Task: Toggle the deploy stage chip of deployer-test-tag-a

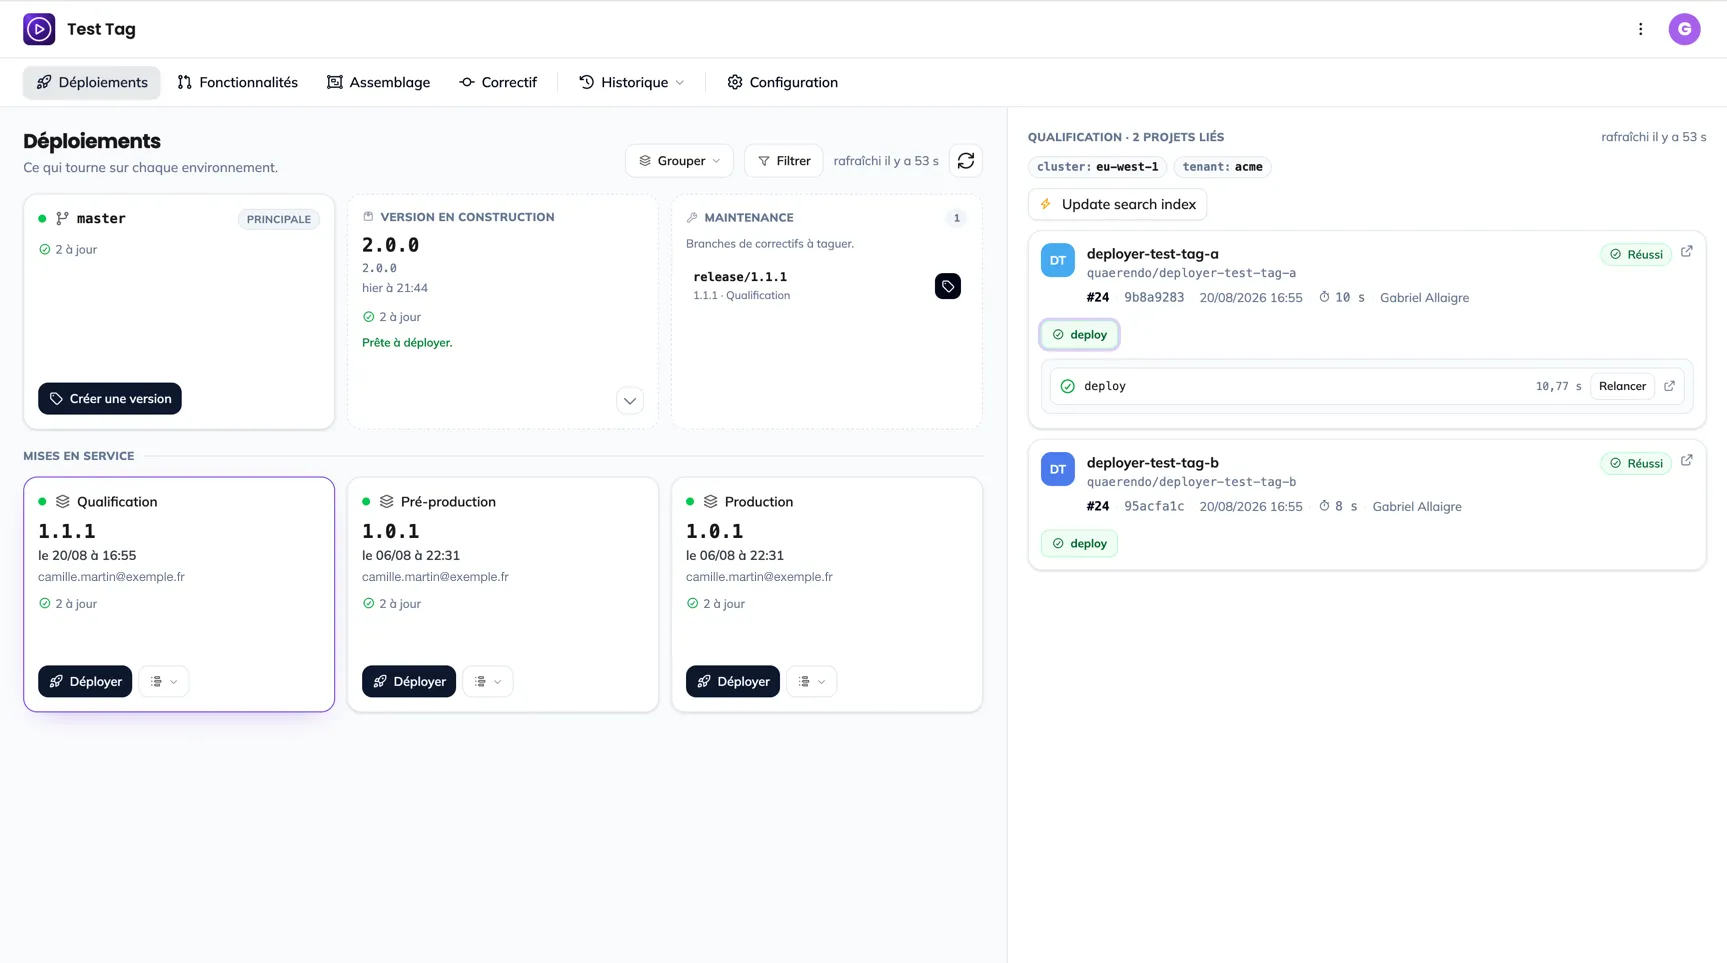Action: (x=1079, y=335)
